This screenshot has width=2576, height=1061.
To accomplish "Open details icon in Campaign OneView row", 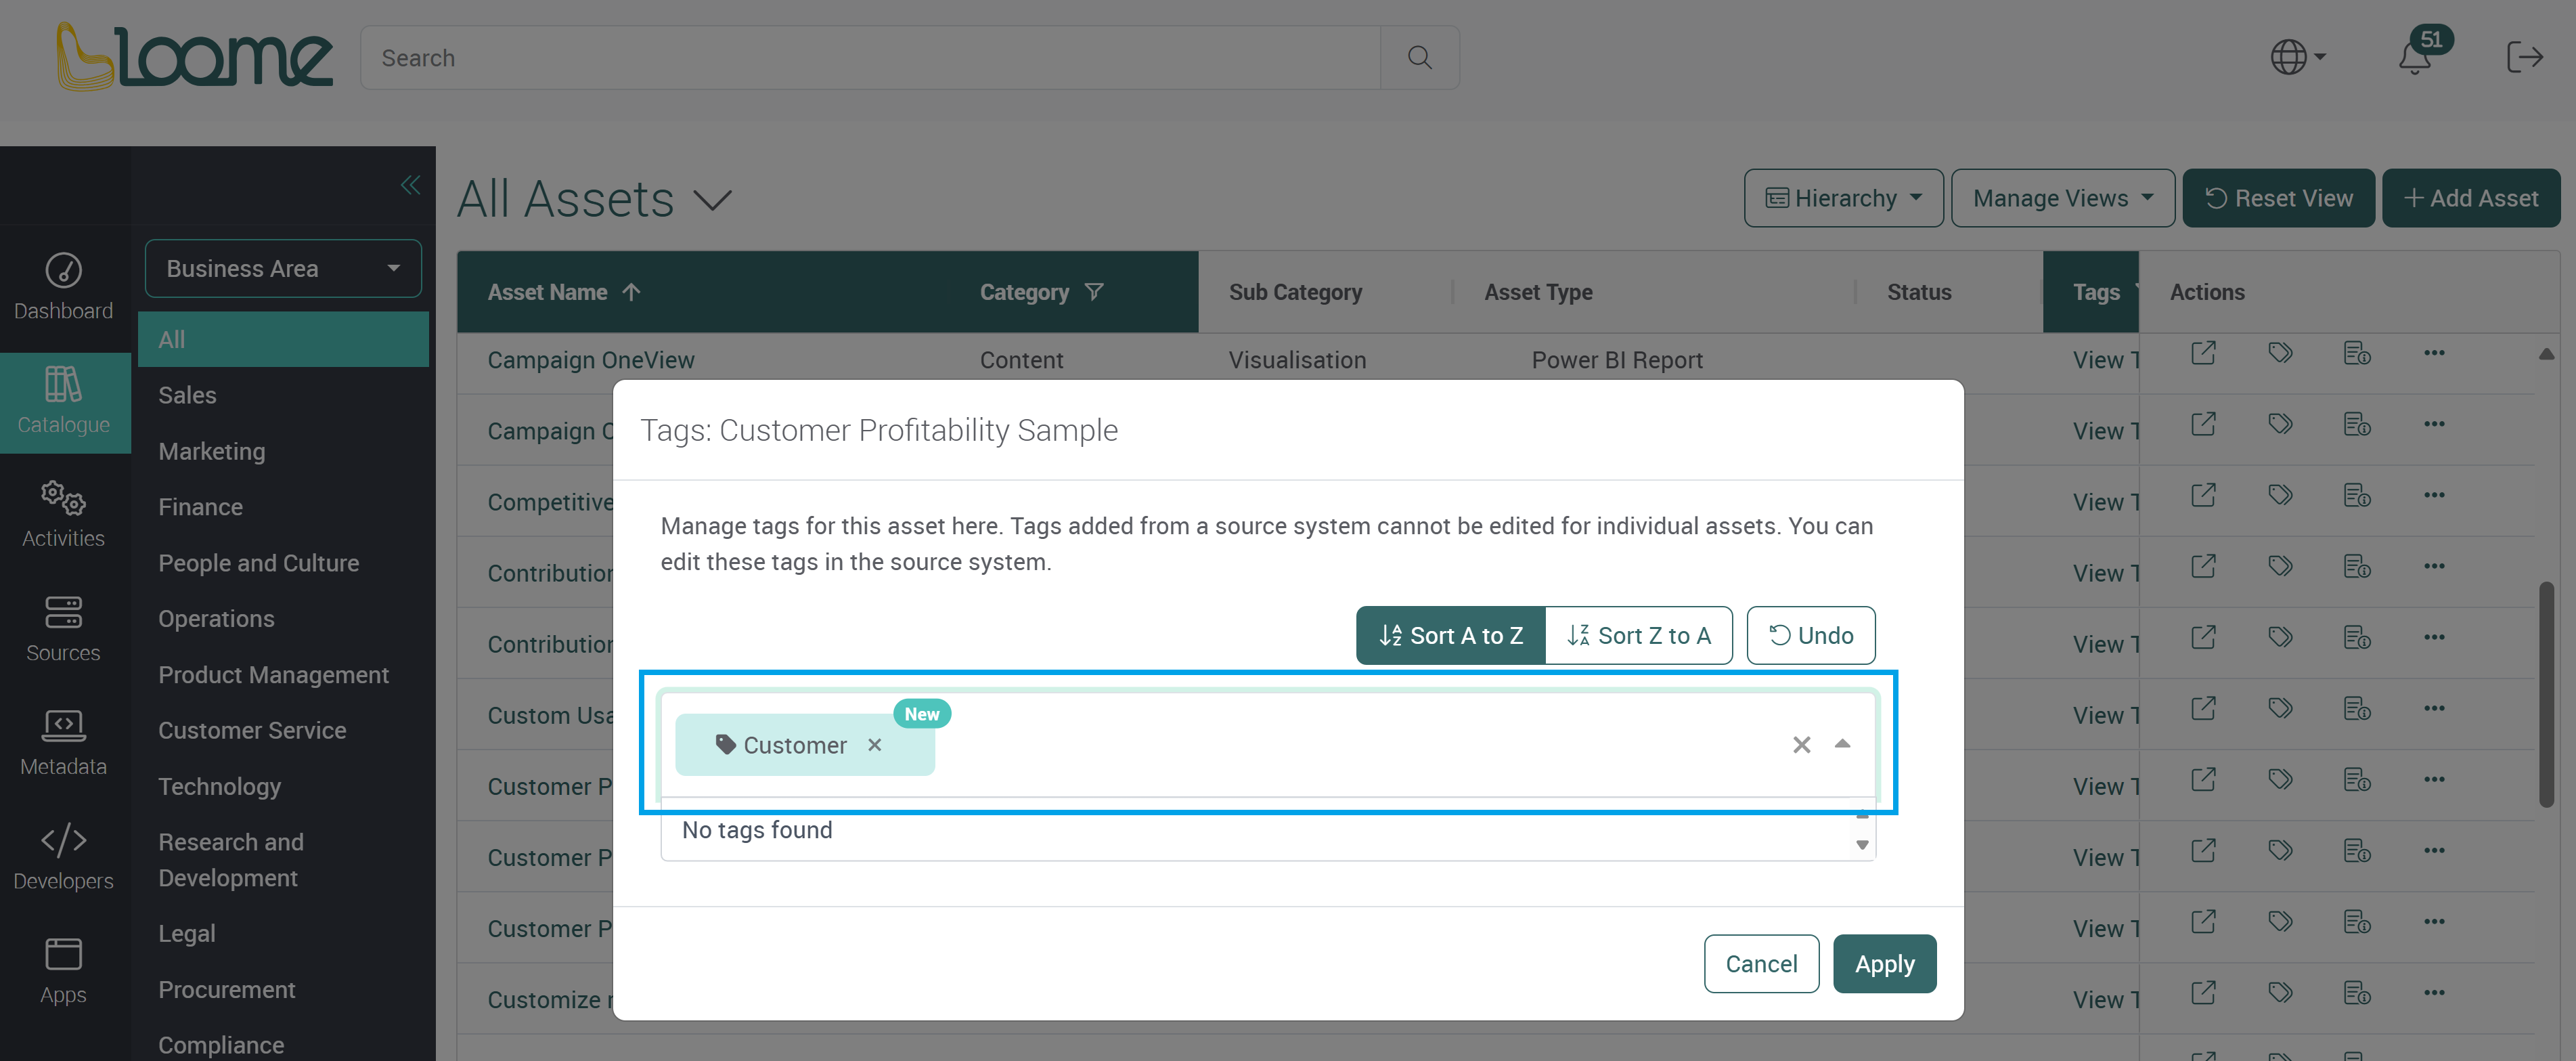I will point(2356,353).
